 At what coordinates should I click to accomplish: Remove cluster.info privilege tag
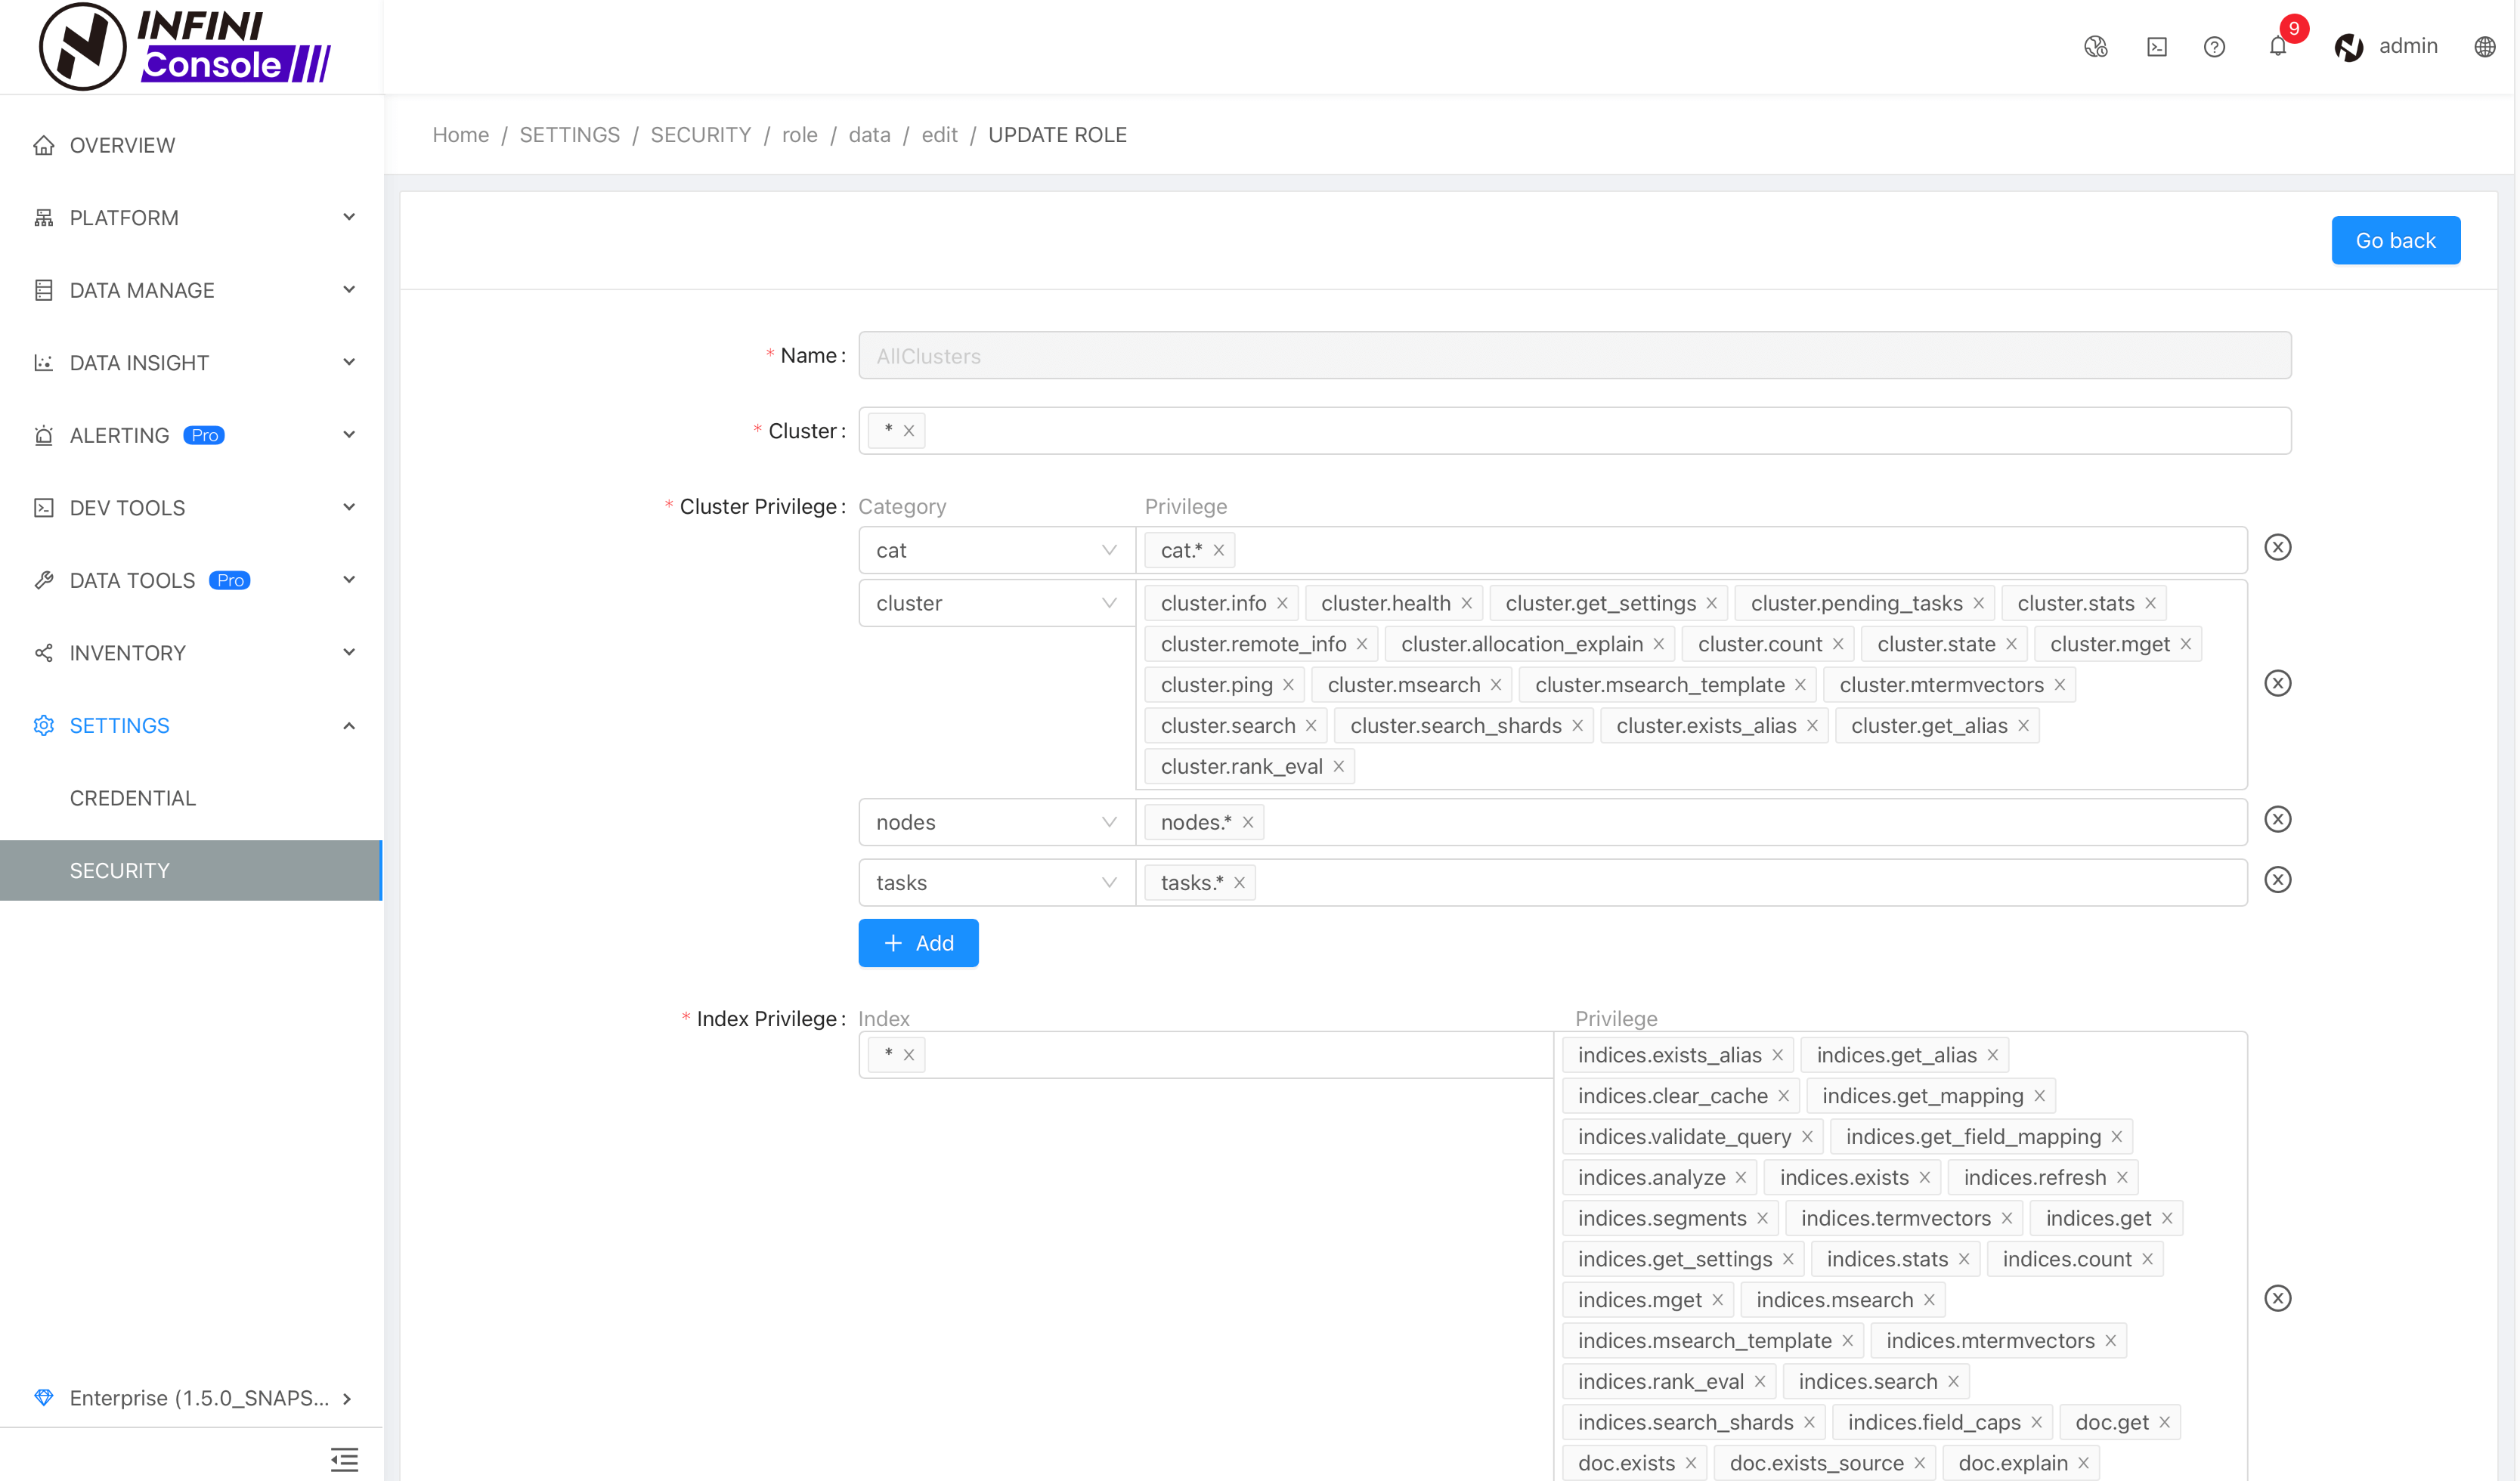point(1282,603)
